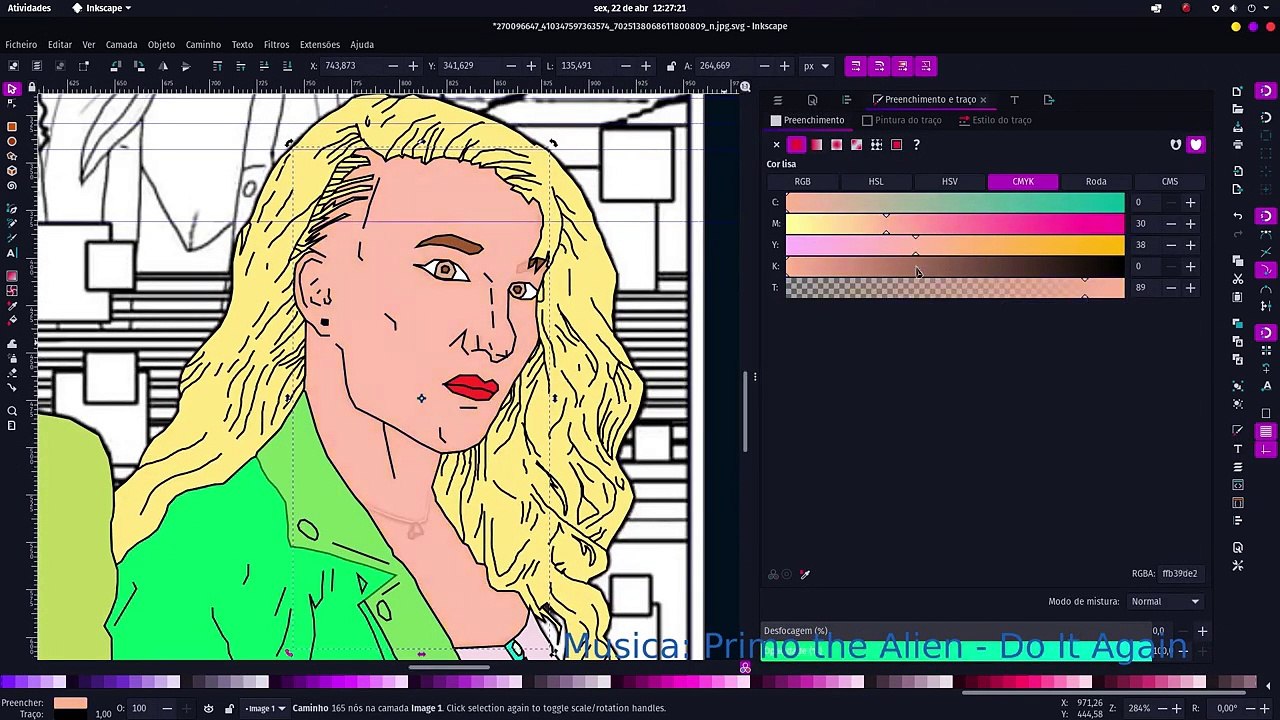Select the Text tool in toolbox
Image resolution: width=1280 pixels, height=720 pixels.
coord(12,254)
